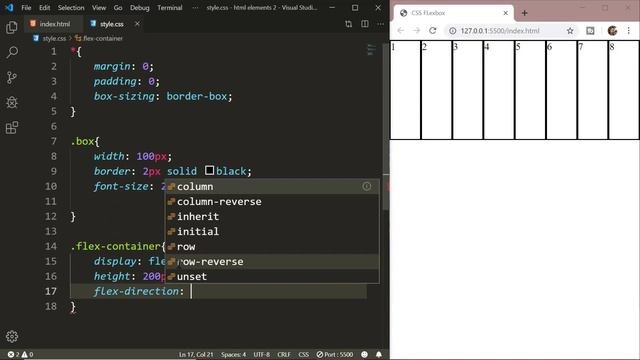Select 'row' from the autocomplete list
The height and width of the screenshot is (360, 640).
272,247
